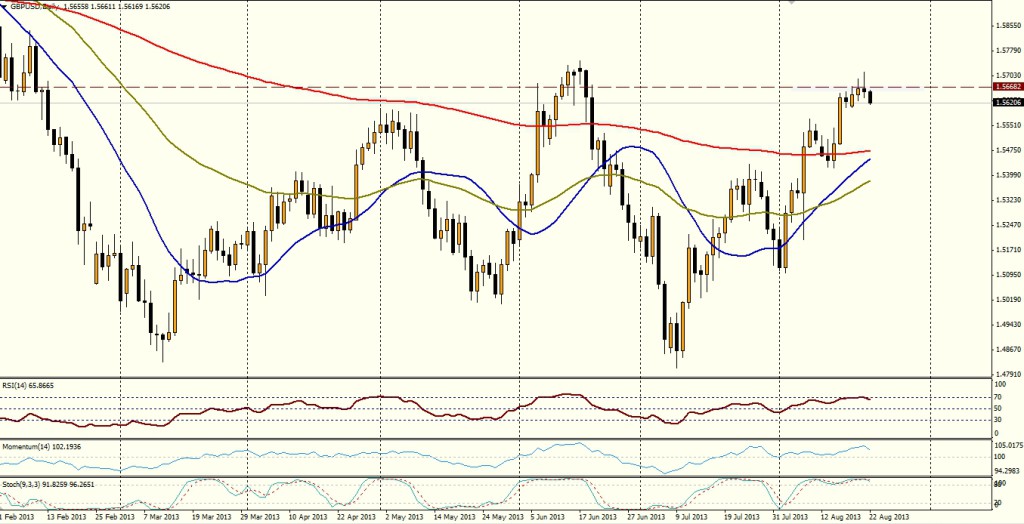Click the chart shift triangle marker at top
Screen dimensions: 1024x524
click(794, 3)
